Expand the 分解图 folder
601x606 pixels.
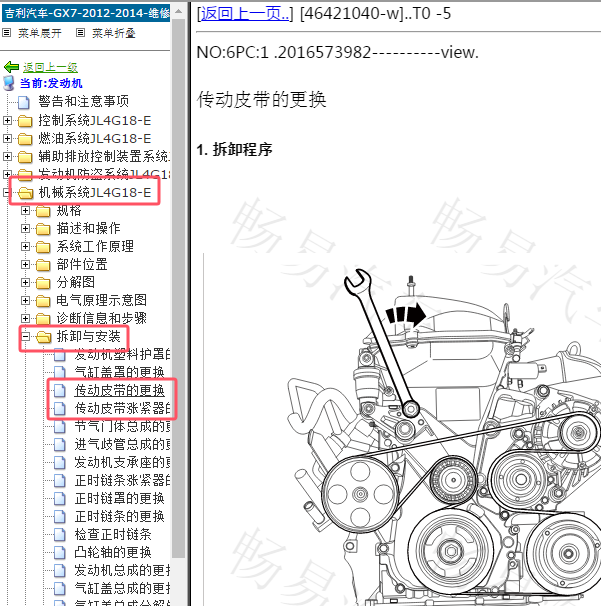point(26,282)
